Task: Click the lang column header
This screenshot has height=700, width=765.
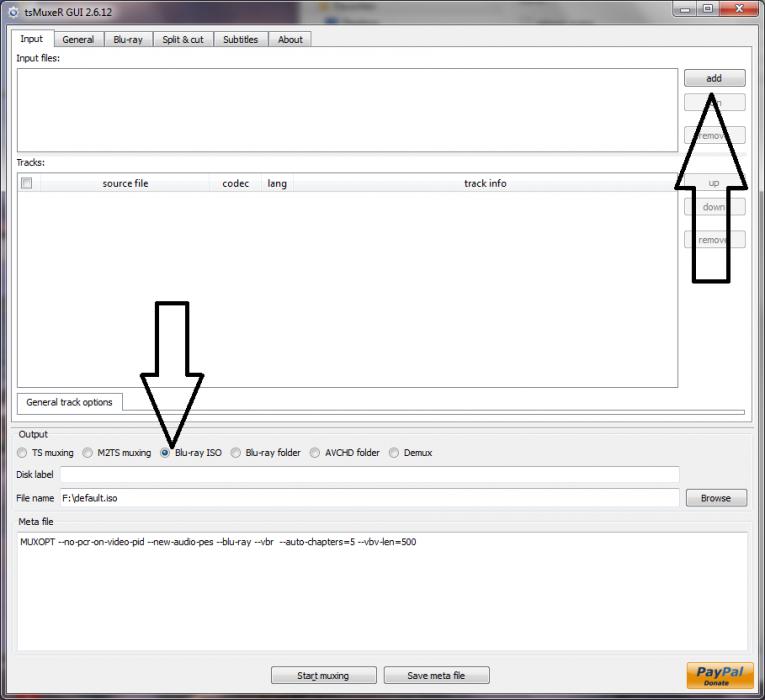Action: click(x=277, y=183)
